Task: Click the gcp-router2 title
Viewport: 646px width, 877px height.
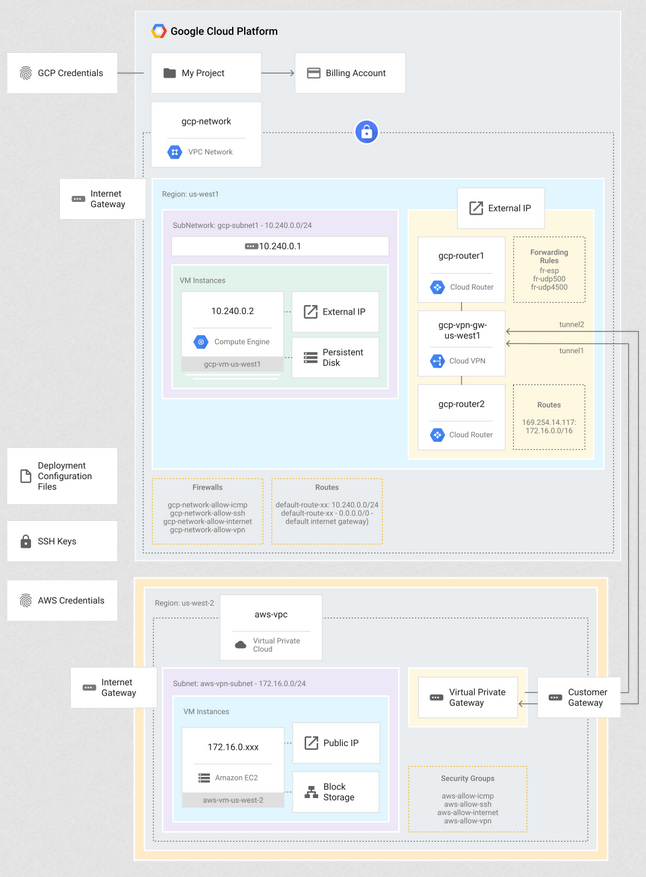Action: (x=461, y=404)
